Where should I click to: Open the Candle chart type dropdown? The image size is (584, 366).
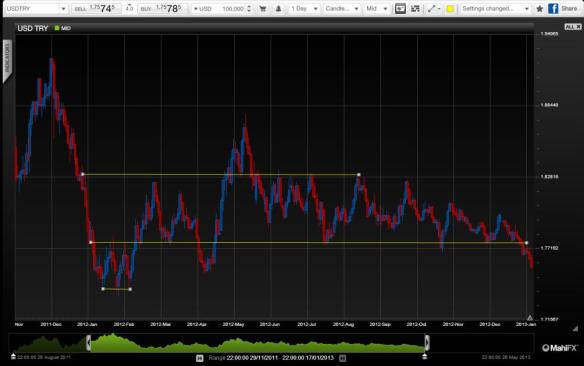click(x=342, y=9)
